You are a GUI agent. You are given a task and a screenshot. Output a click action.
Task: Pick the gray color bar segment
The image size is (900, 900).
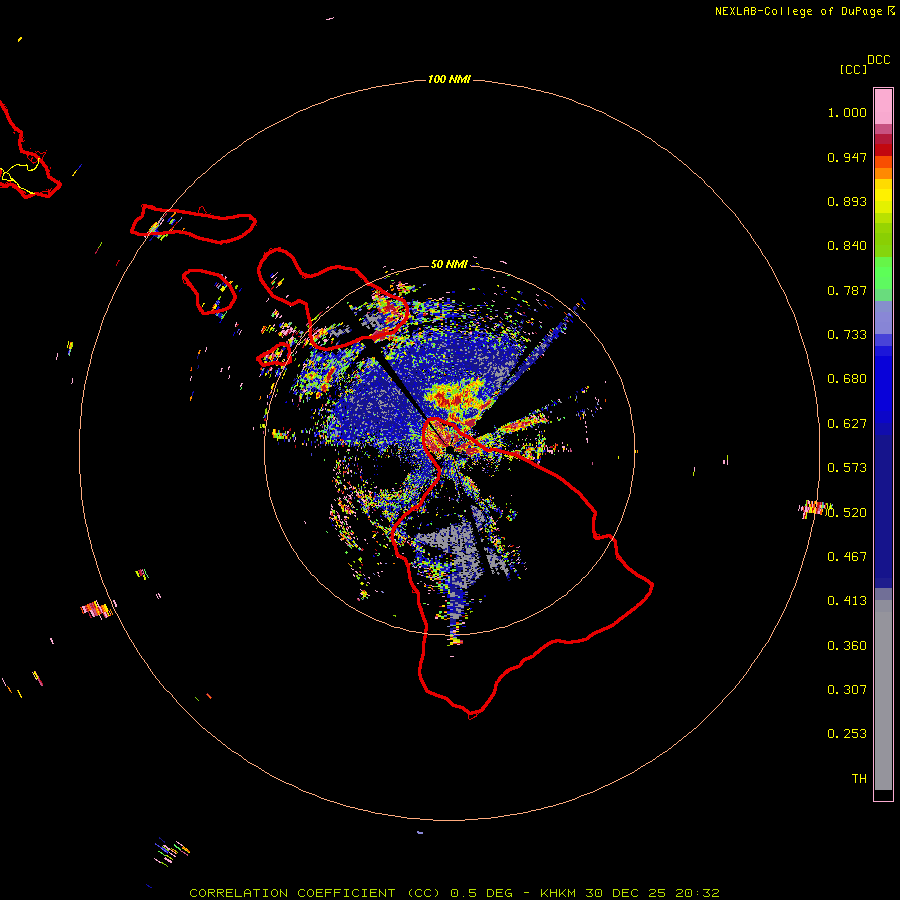coord(883,695)
